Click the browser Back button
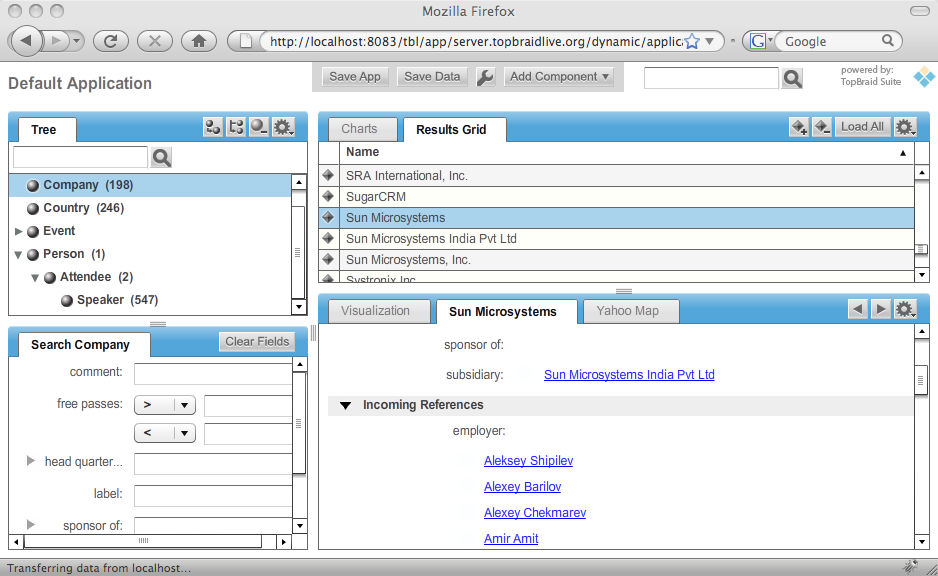Viewport: 938px width, 576px height. (26, 41)
